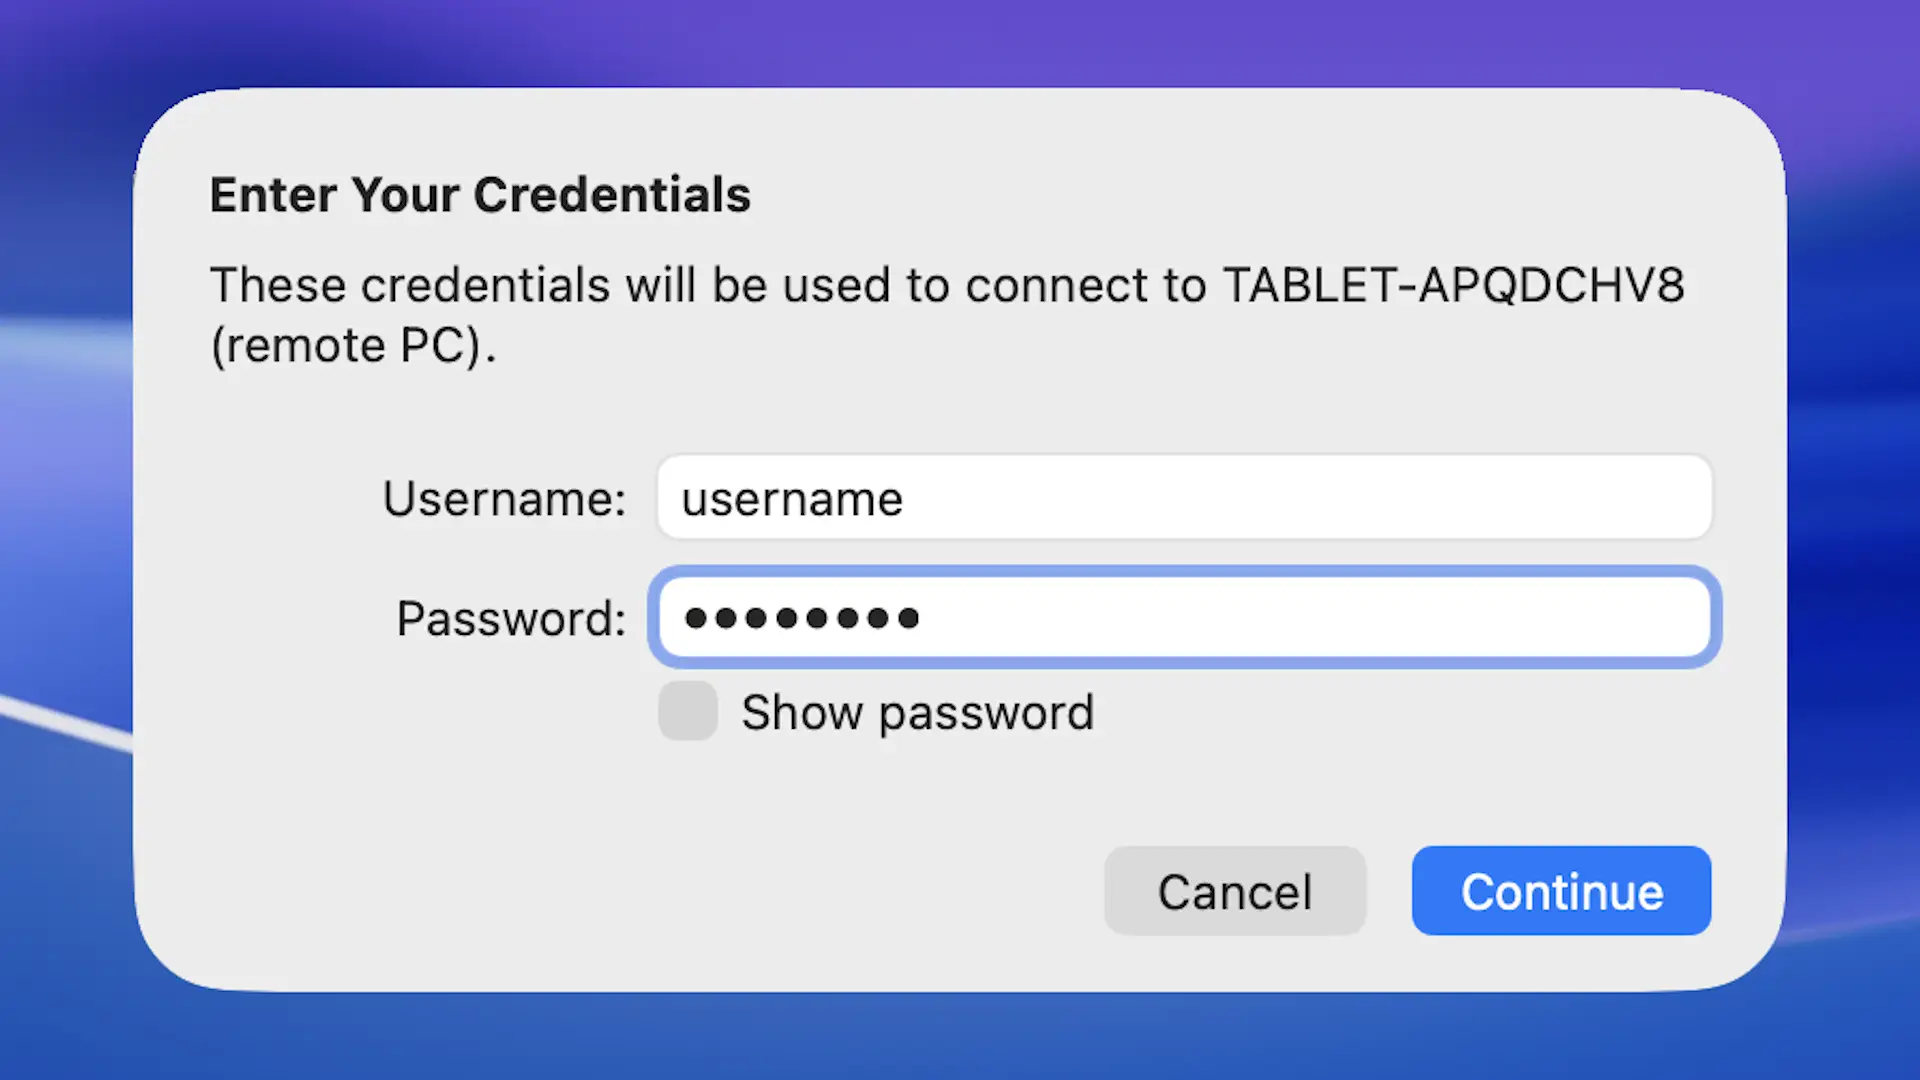Viewport: 1920px width, 1080px height.
Task: Click blank dialog area right of Show password
Action: [x=1400, y=713]
